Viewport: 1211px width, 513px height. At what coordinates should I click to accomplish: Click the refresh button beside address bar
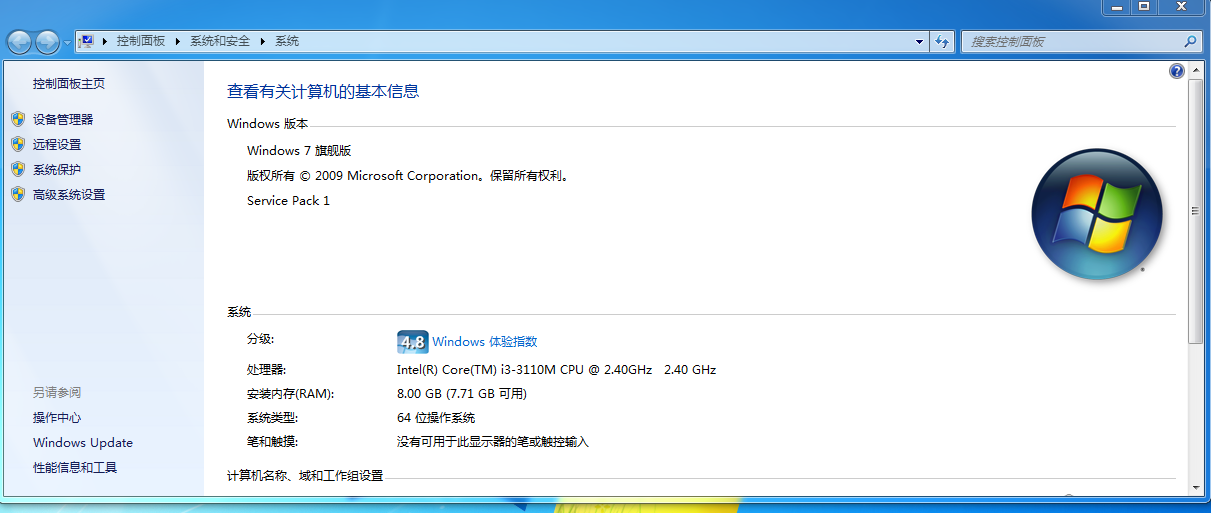click(941, 42)
